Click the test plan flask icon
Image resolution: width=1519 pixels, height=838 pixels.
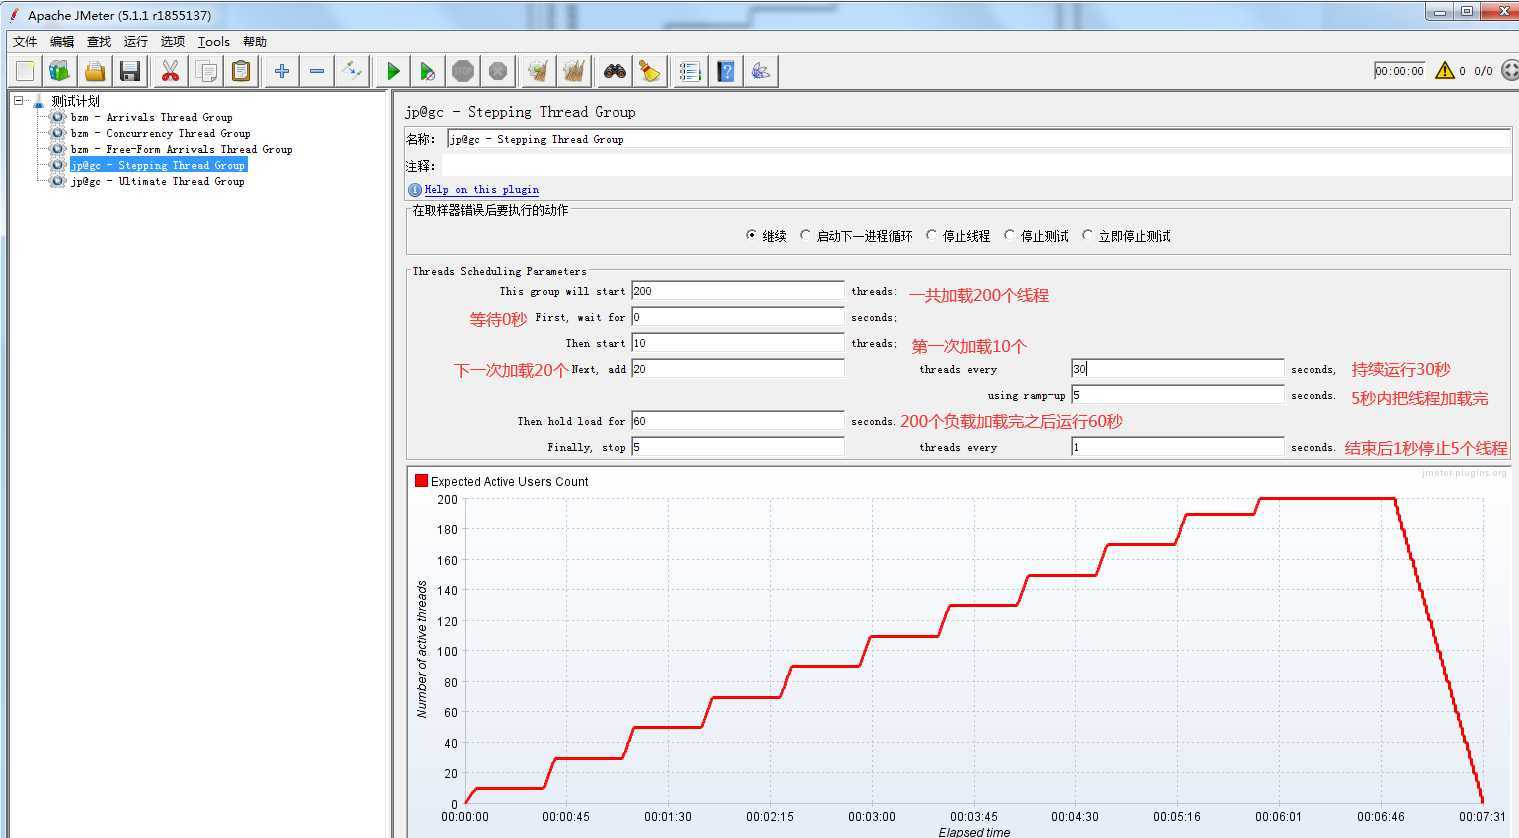pyautogui.click(x=38, y=101)
